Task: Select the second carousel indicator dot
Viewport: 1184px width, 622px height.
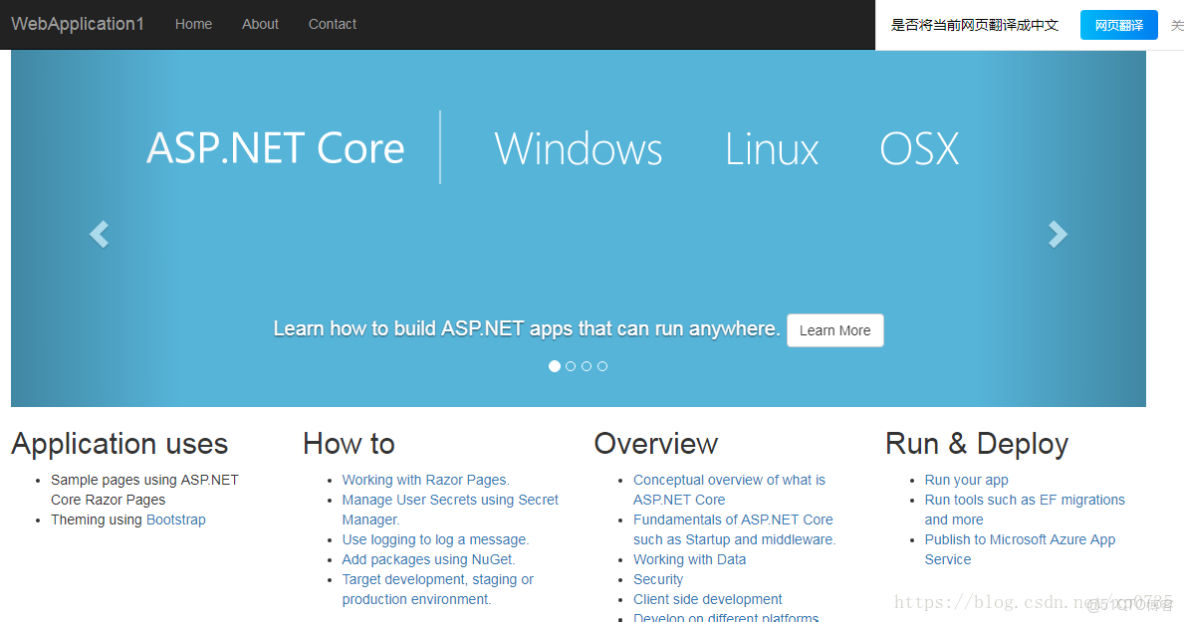Action: [x=570, y=366]
